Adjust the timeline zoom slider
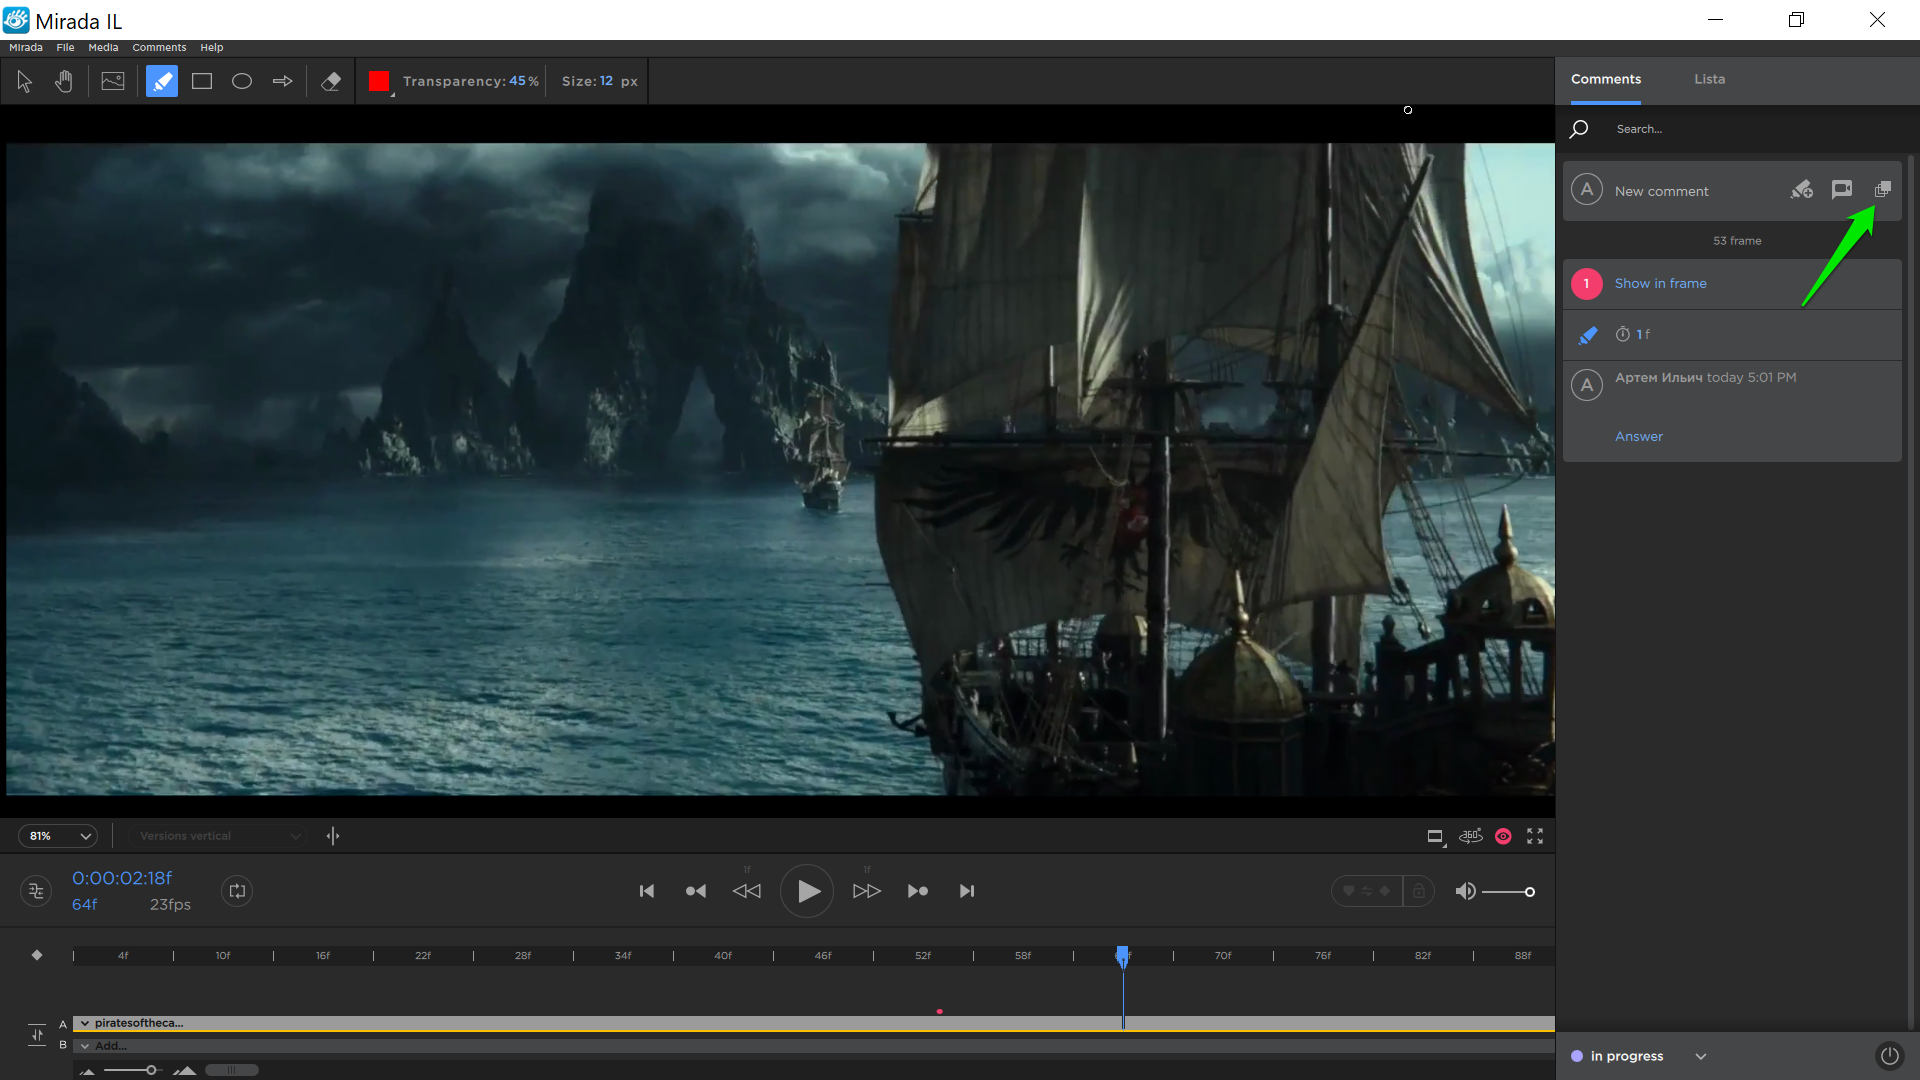Image resolution: width=1920 pixels, height=1080 pixels. pyautogui.click(x=151, y=1070)
